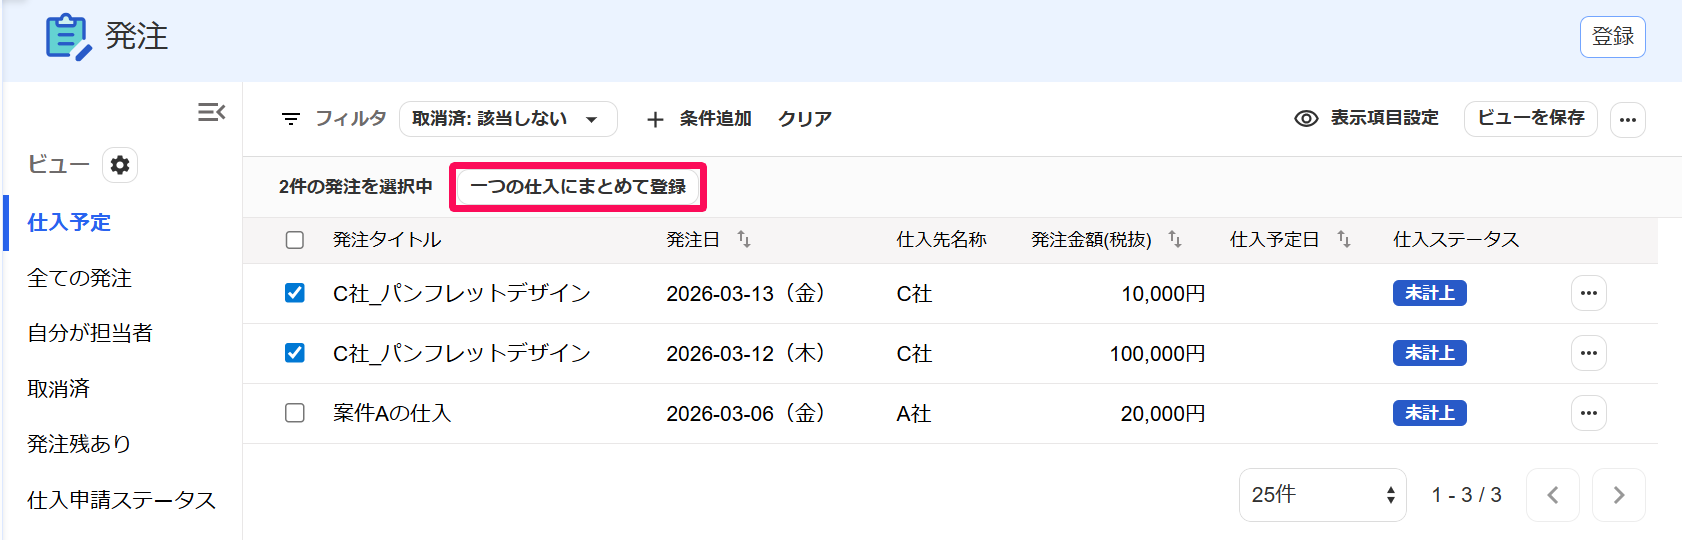Click the 発注 clipboard logo icon

[69, 37]
